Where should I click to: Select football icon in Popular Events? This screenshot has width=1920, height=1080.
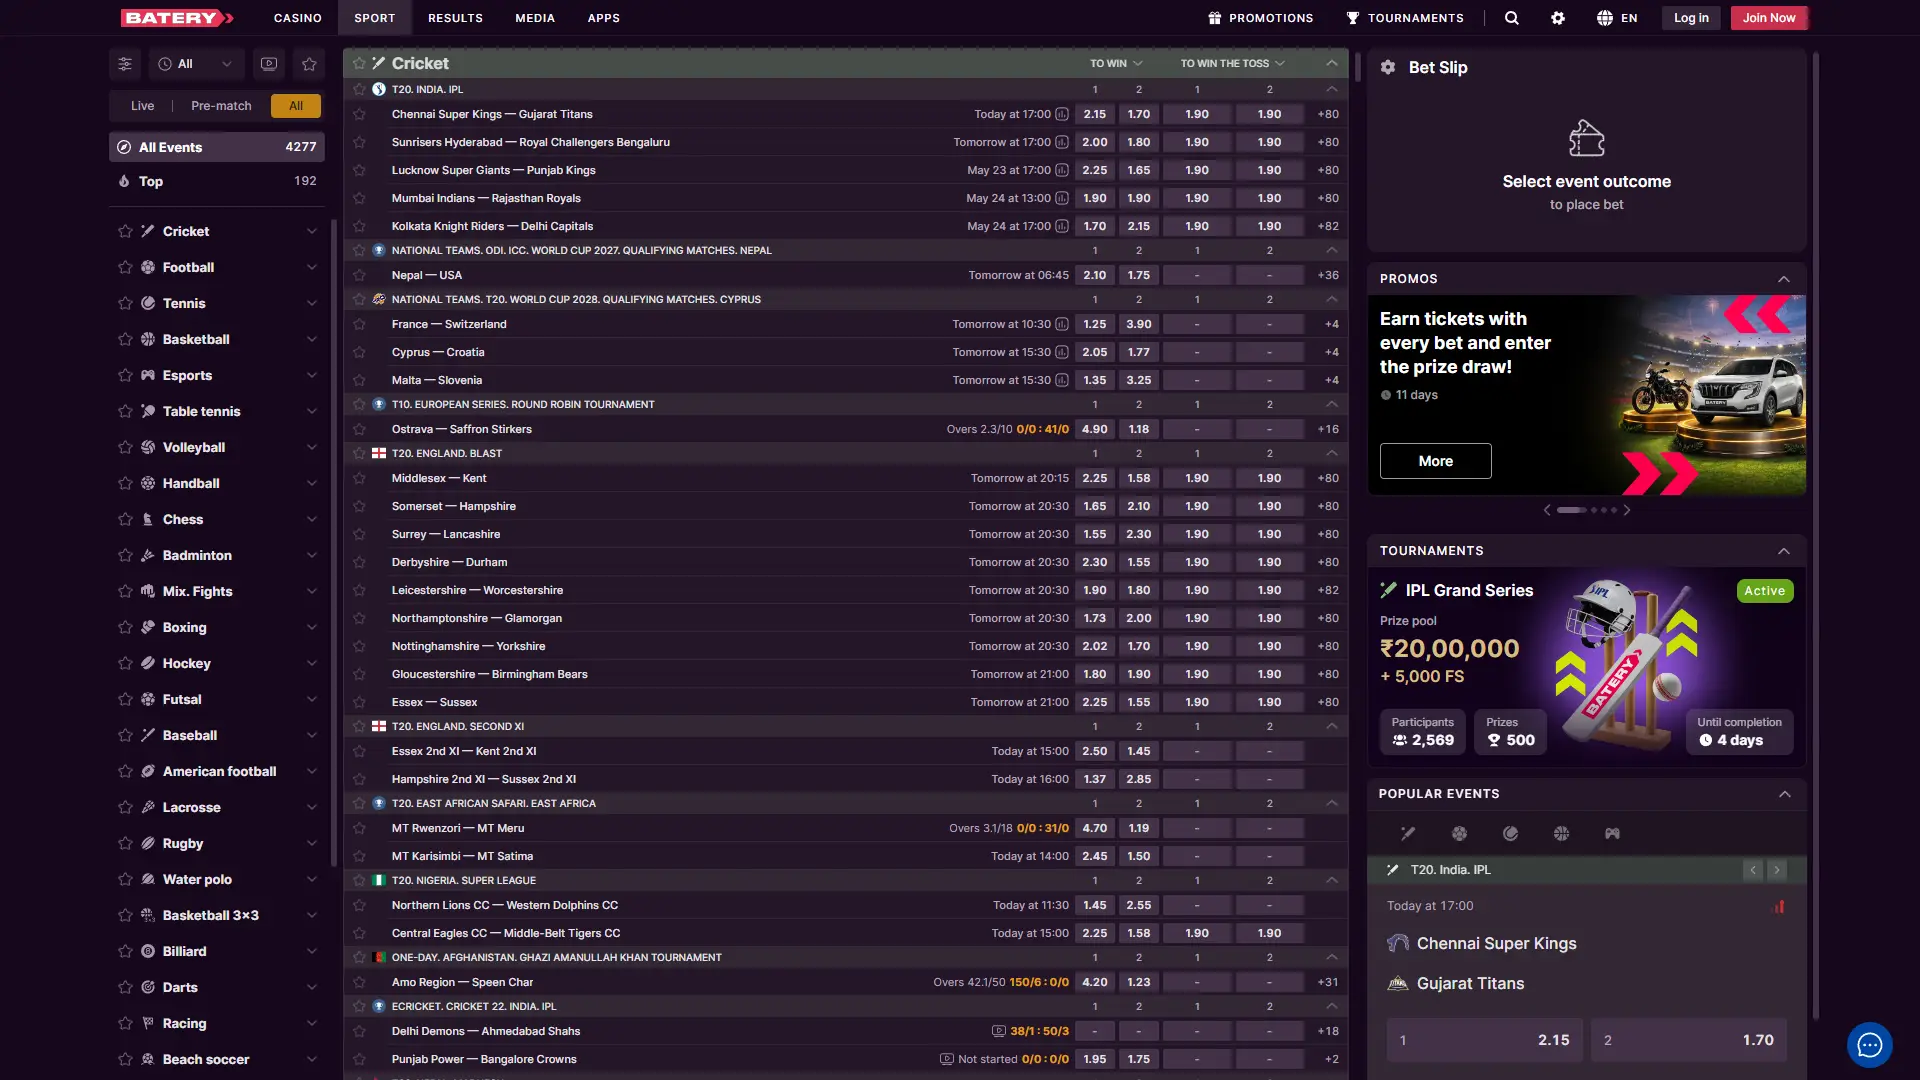tap(1459, 833)
